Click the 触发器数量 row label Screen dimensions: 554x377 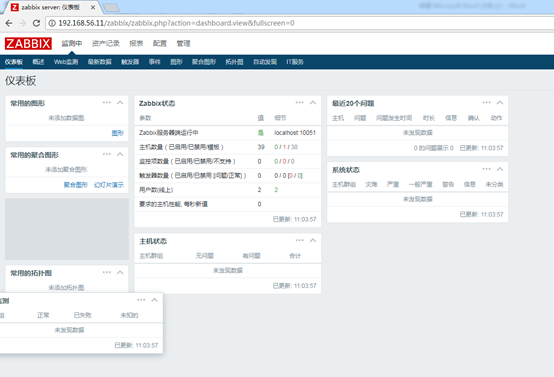(193, 176)
